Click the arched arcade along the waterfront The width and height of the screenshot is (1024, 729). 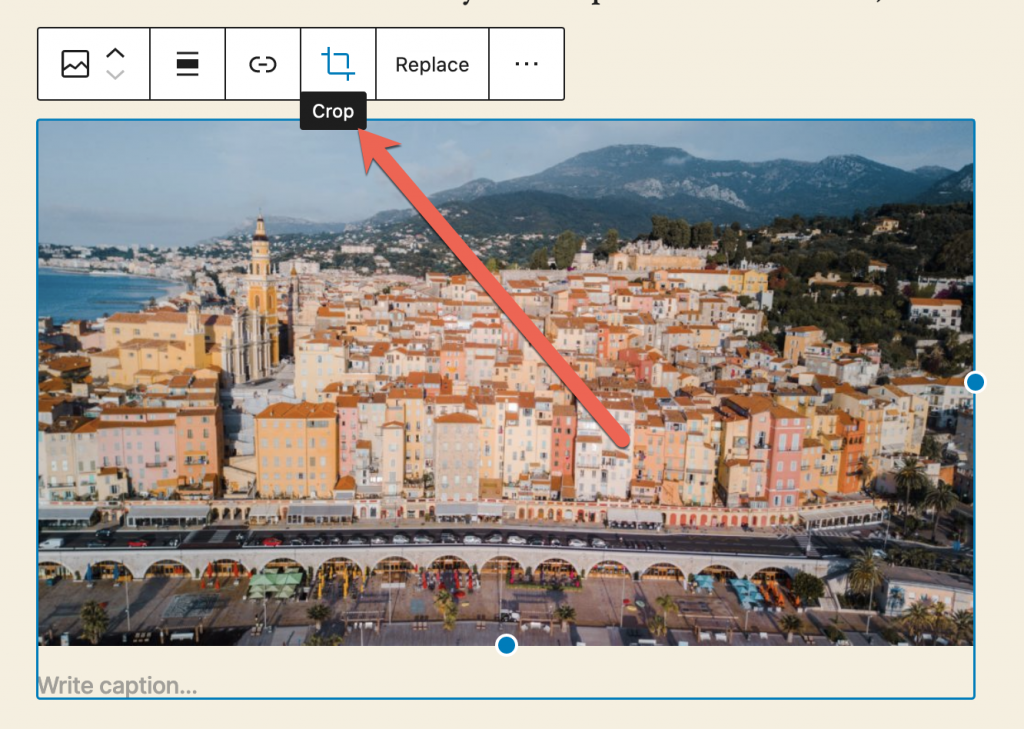click(400, 568)
